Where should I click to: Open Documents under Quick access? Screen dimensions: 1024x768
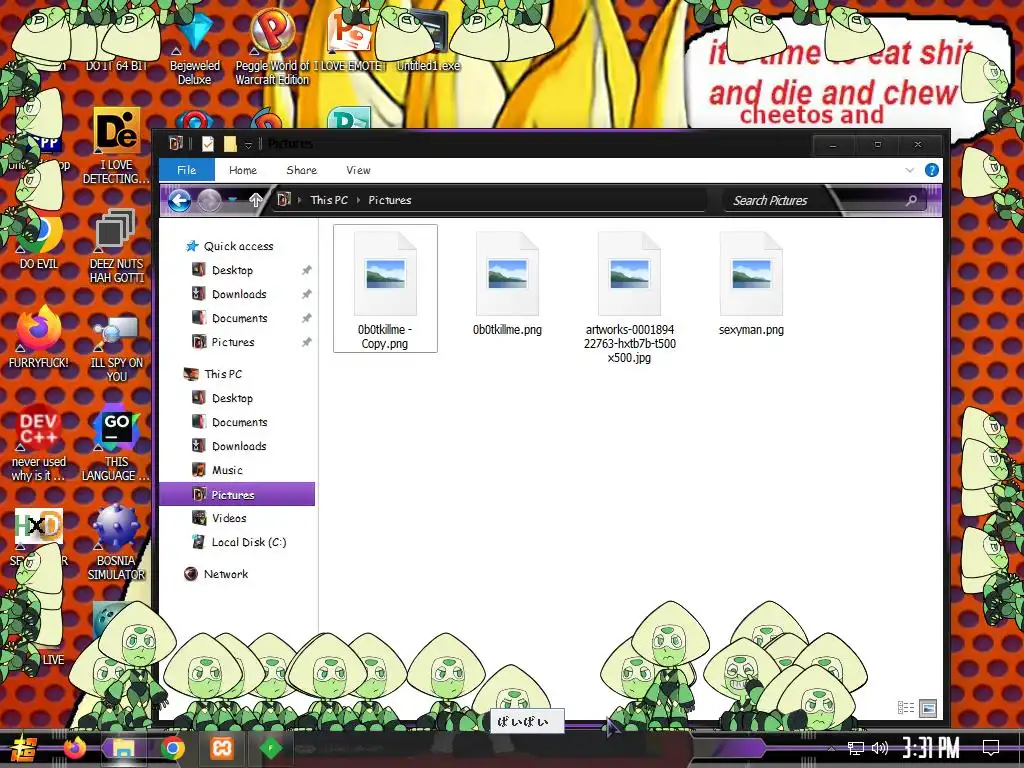point(240,319)
